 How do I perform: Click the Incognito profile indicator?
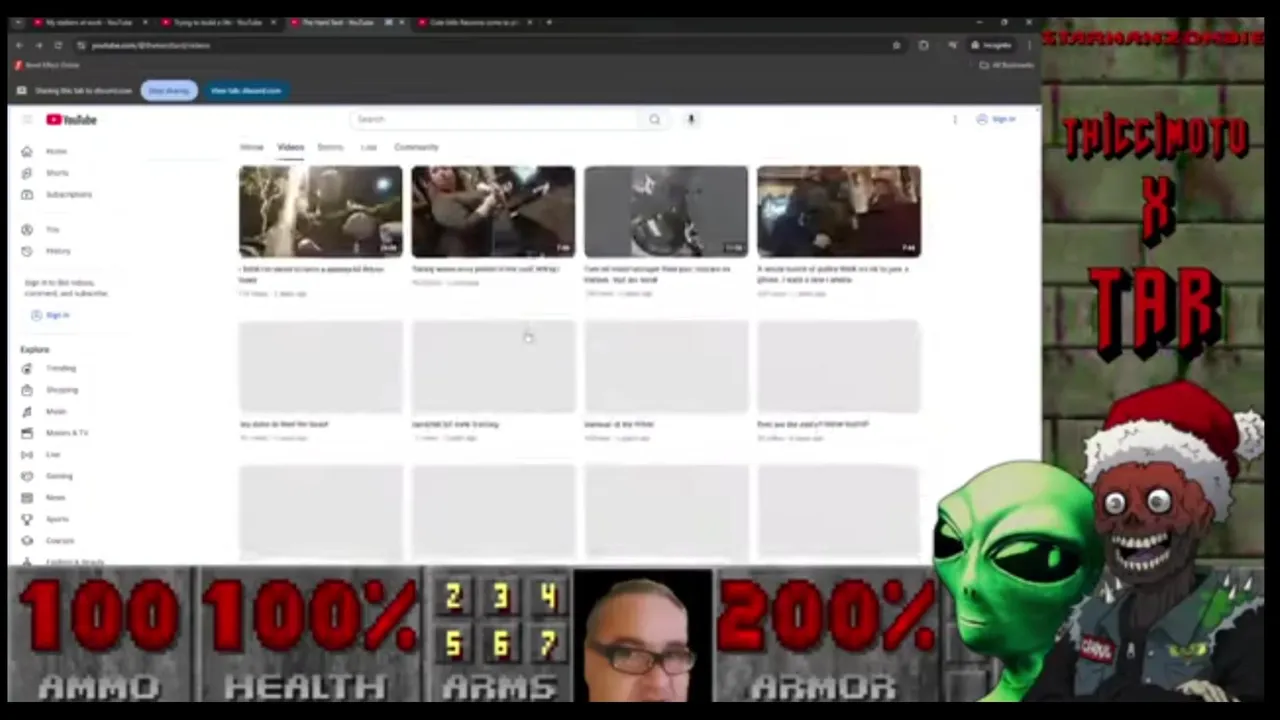[x=991, y=45]
